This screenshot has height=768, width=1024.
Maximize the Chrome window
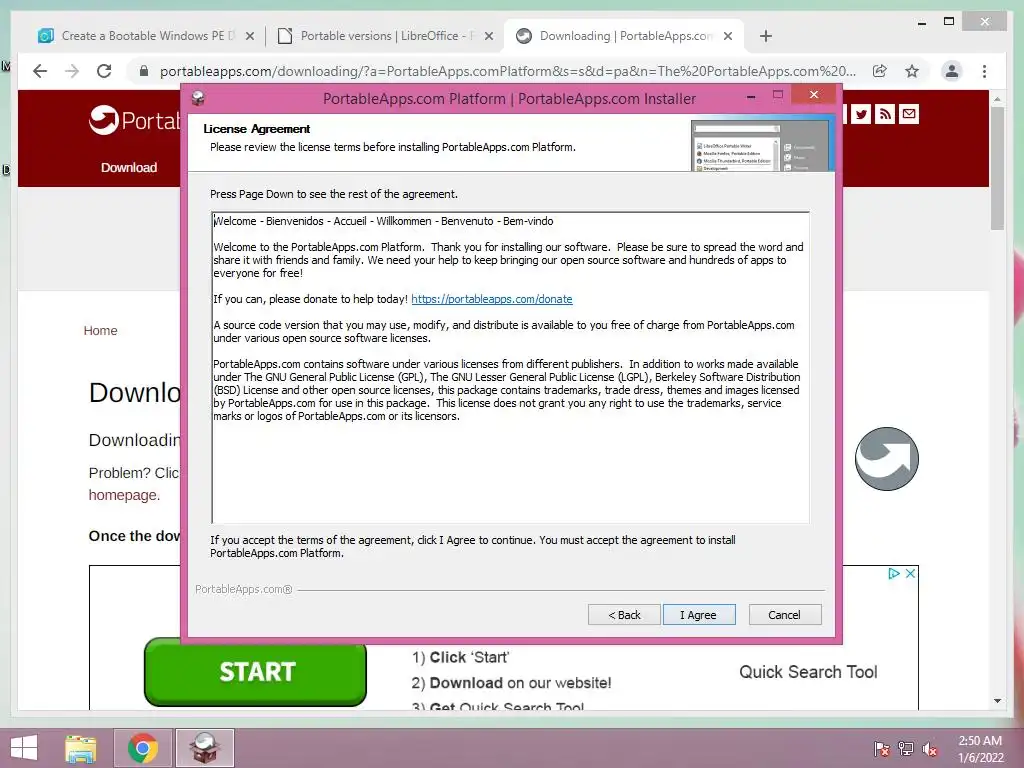coord(949,22)
